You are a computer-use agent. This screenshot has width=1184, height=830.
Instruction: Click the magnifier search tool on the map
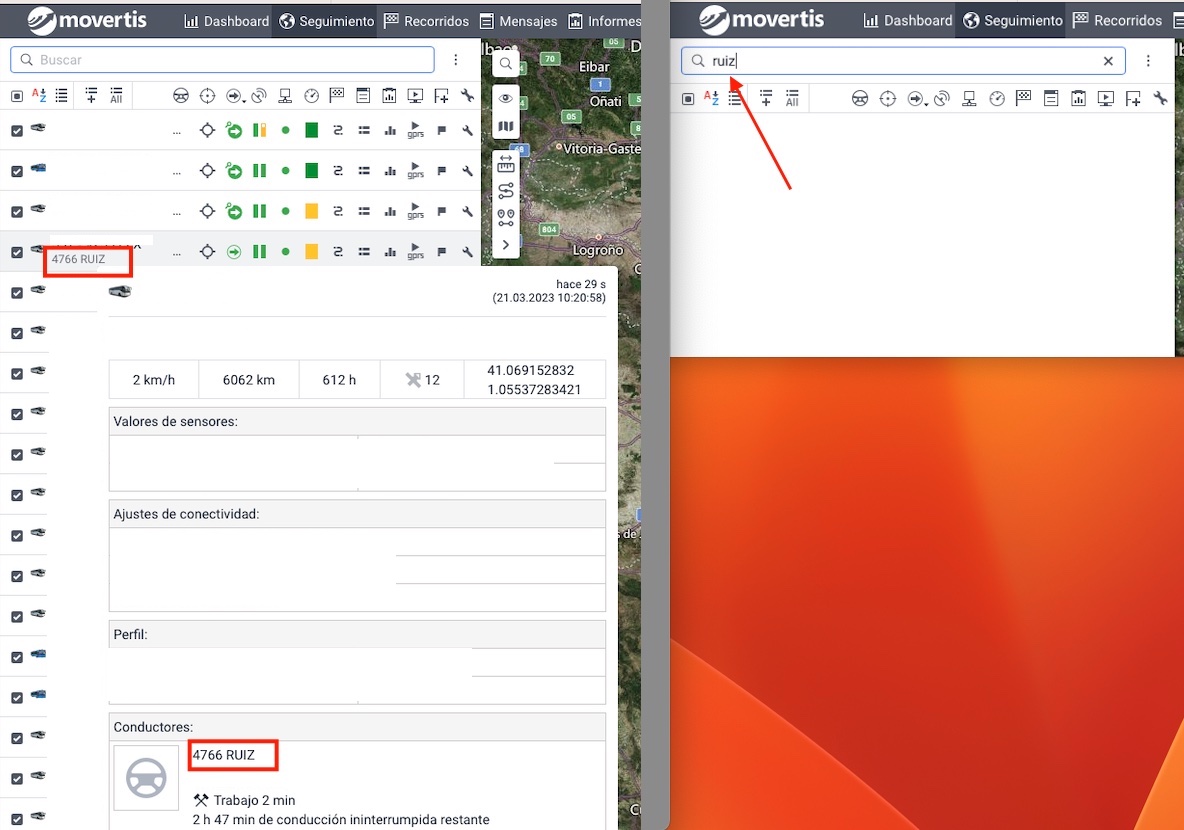(506, 64)
